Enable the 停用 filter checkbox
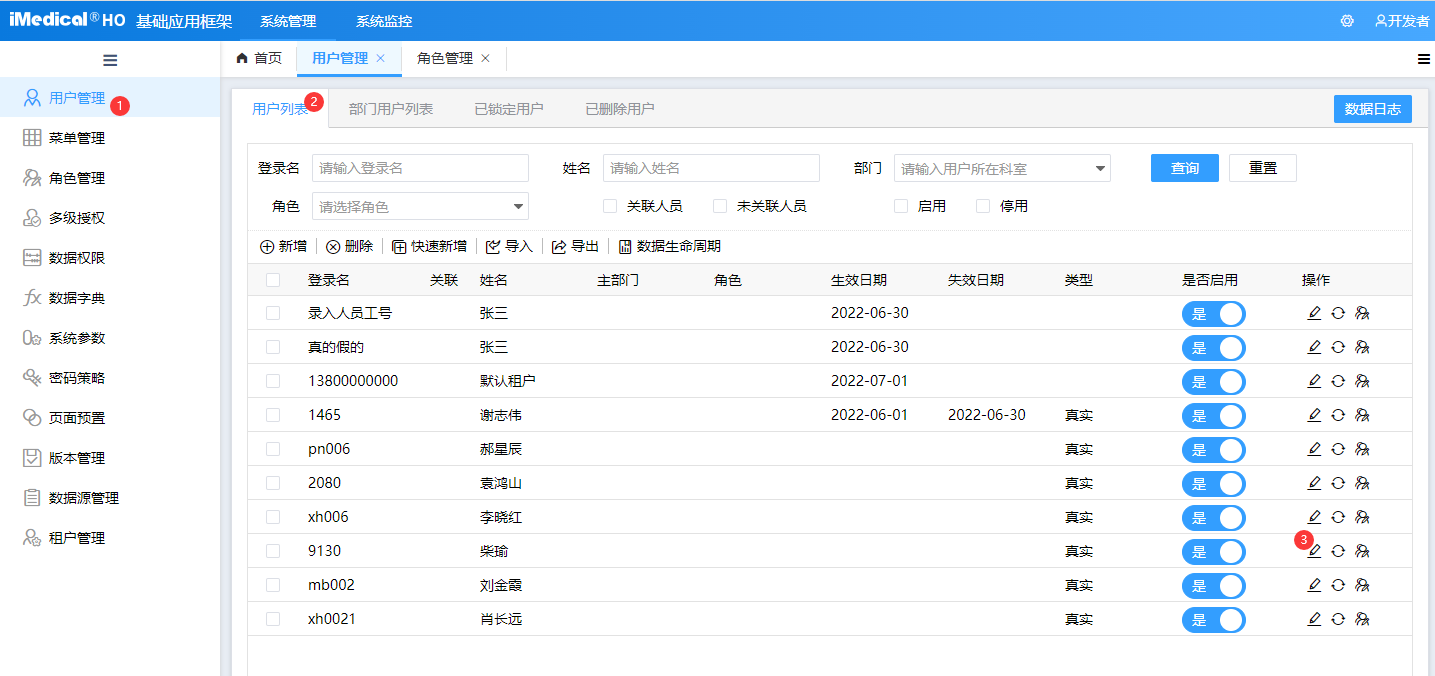Screen dimensions: 1435x676 [982, 206]
